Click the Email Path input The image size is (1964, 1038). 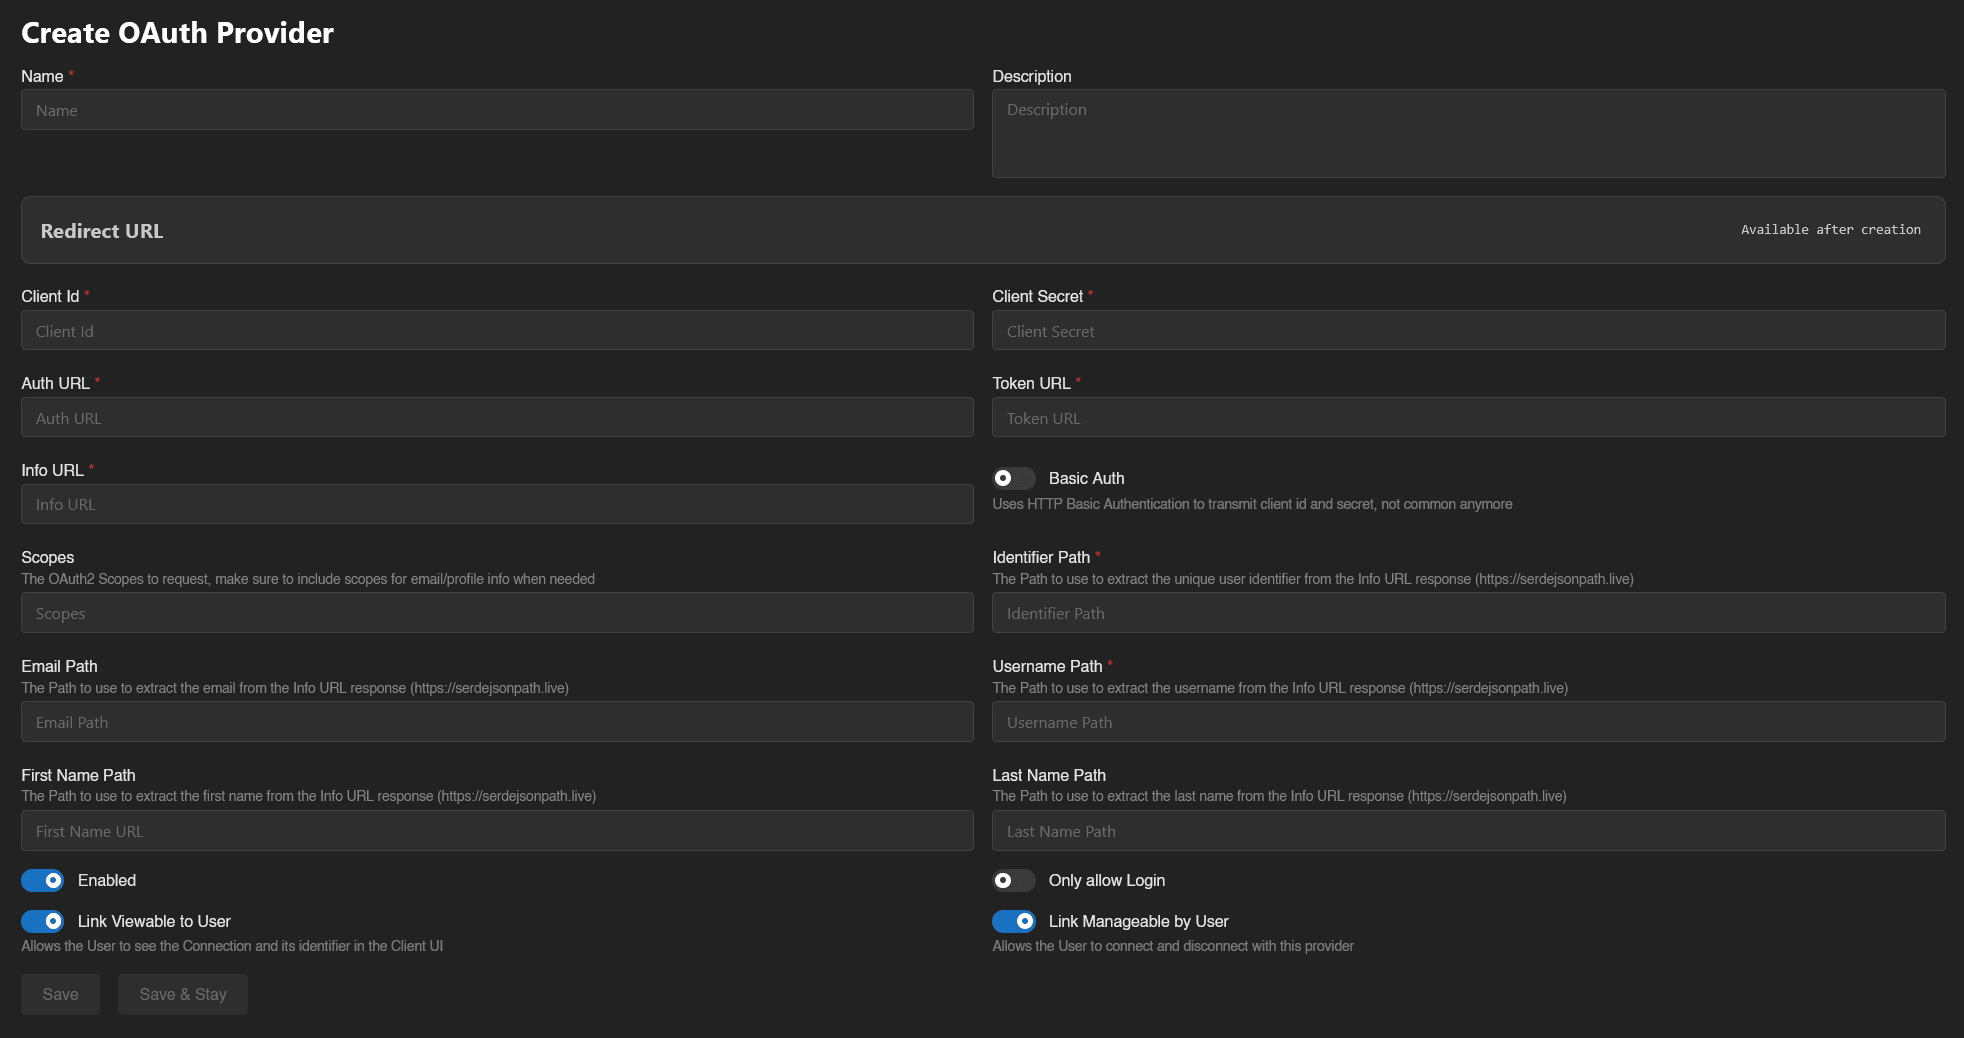[497, 721]
